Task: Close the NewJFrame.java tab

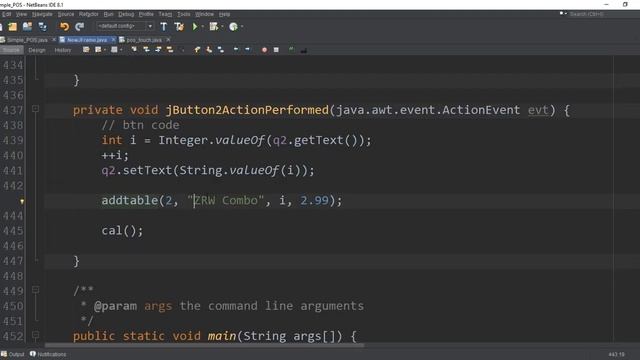Action: click(113, 40)
